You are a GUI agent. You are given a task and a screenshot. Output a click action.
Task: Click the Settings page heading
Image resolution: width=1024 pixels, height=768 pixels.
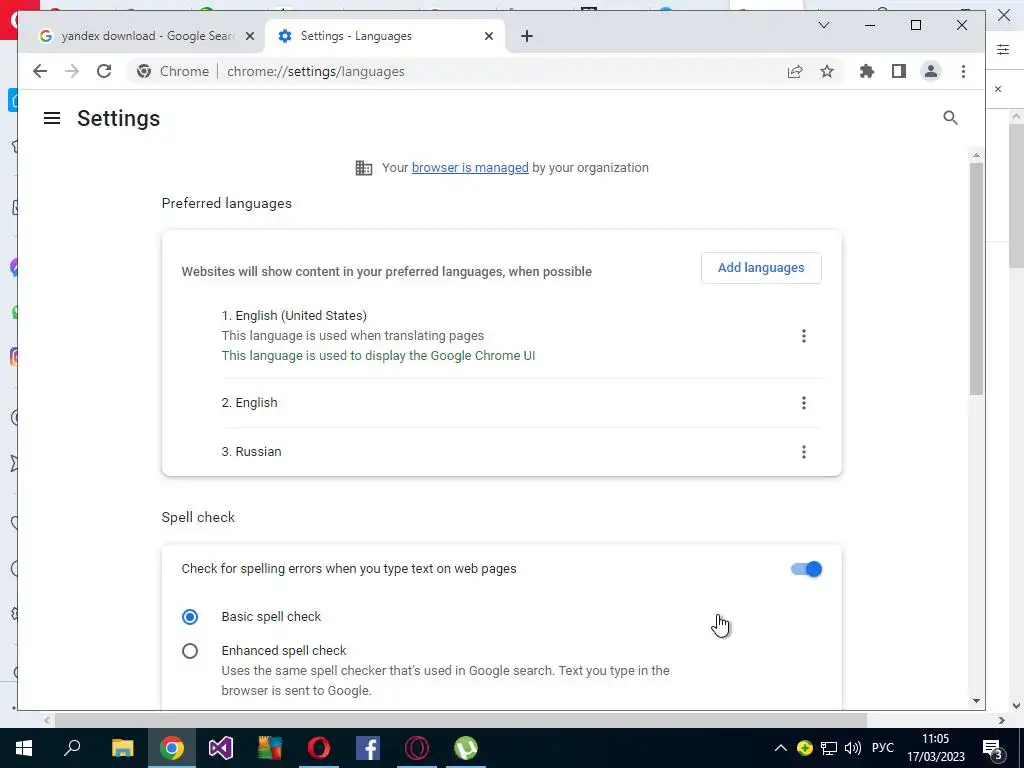pyautogui.click(x=118, y=118)
